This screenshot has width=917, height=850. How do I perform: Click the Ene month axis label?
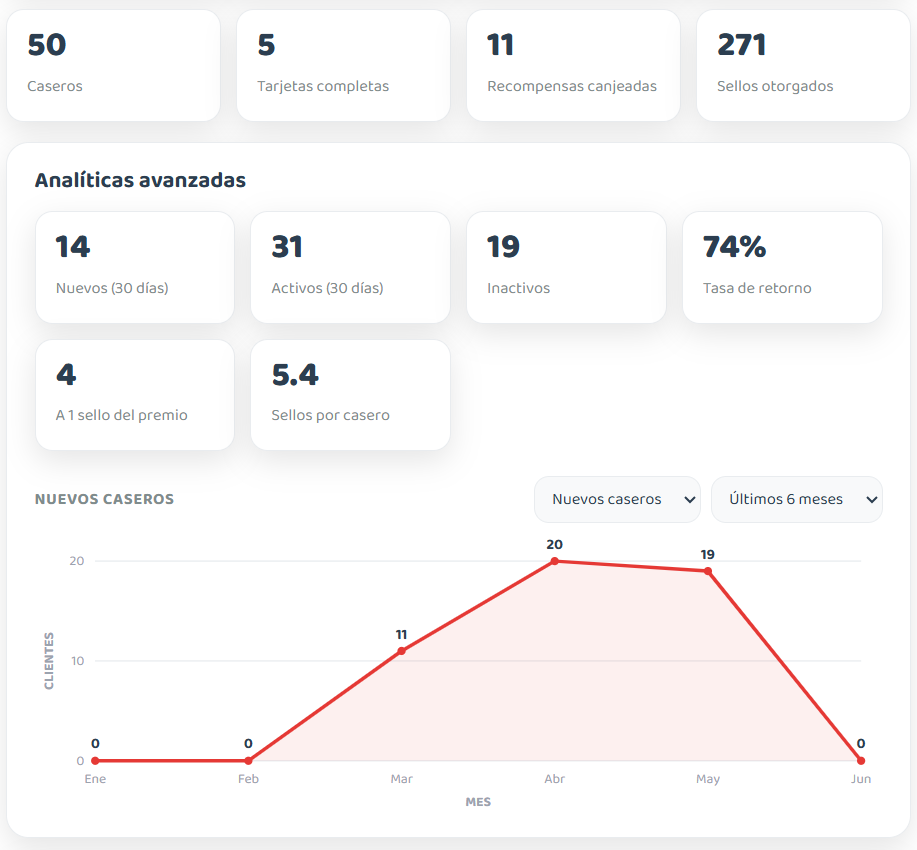(95, 779)
